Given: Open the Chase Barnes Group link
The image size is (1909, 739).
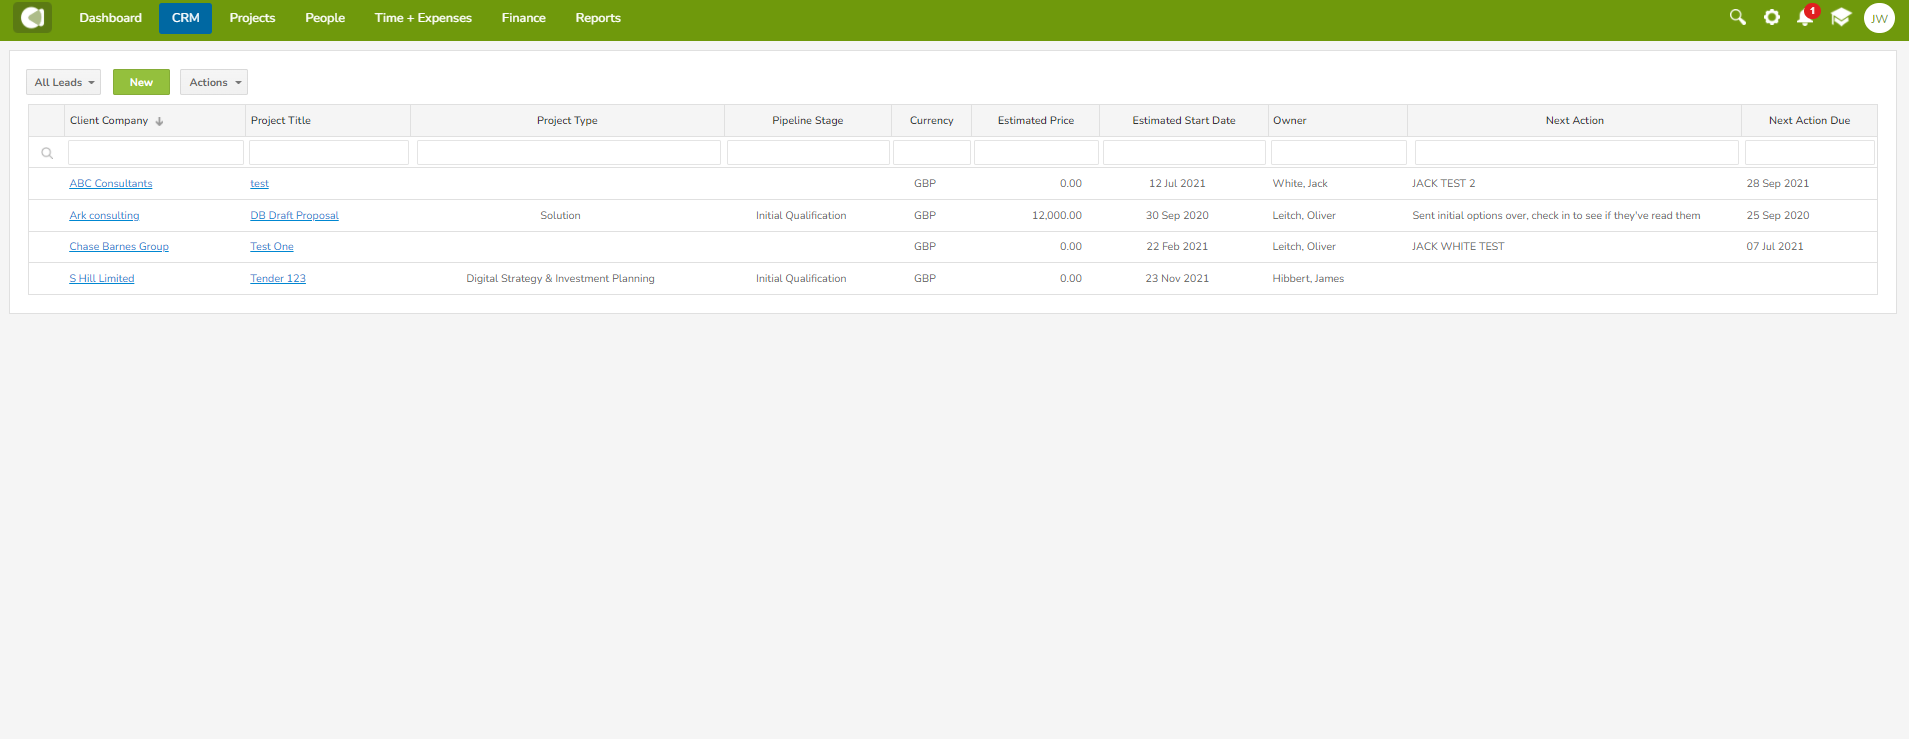Looking at the screenshot, I should tap(119, 247).
